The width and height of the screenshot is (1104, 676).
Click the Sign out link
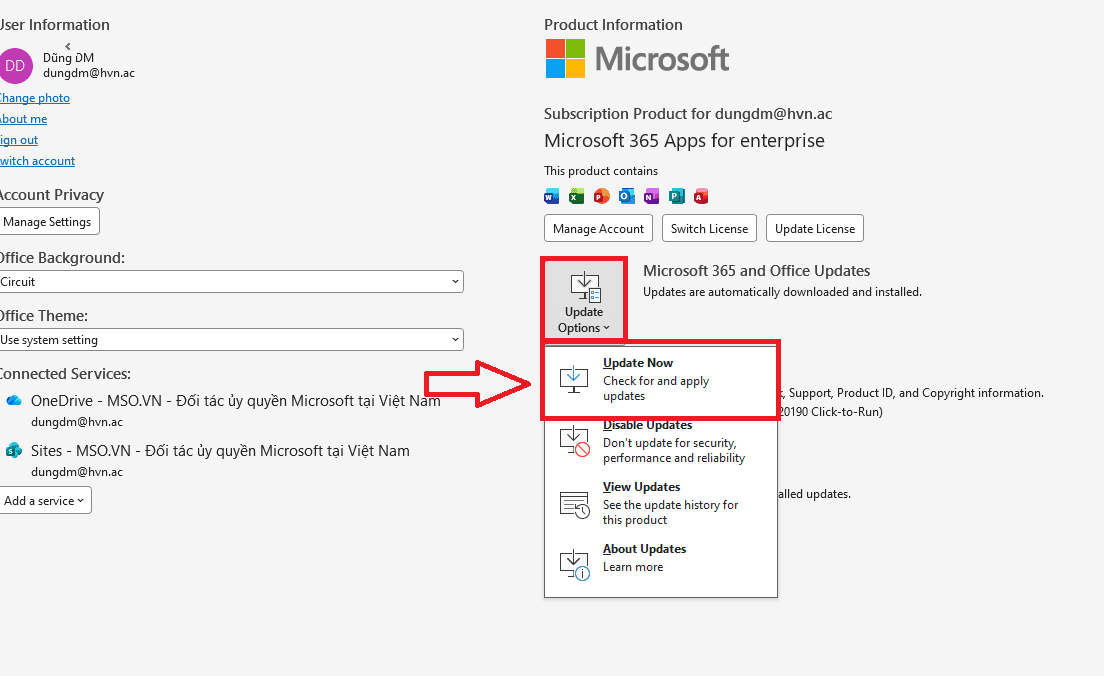click(19, 140)
